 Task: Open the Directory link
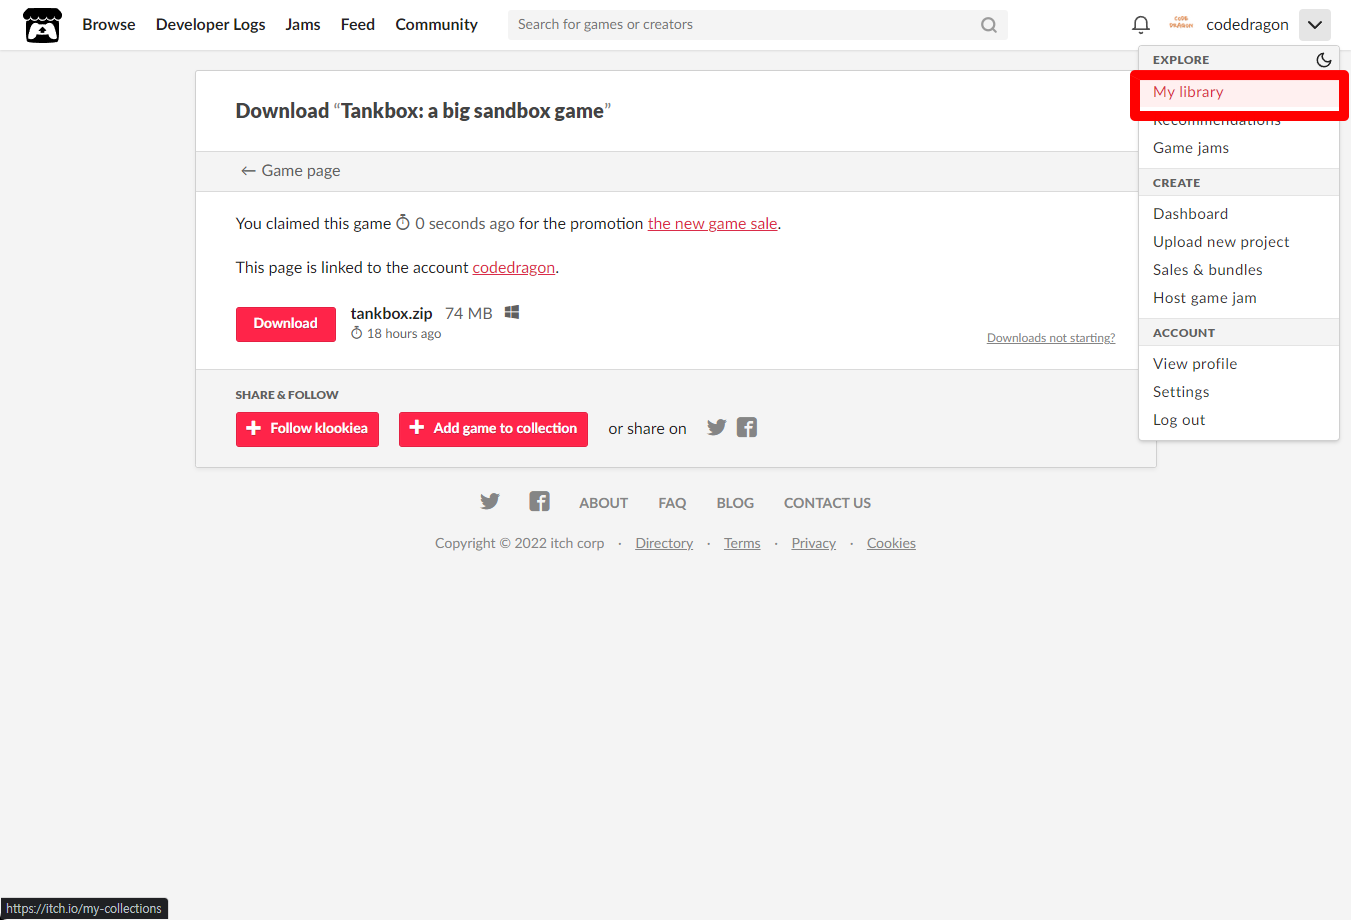(x=664, y=544)
